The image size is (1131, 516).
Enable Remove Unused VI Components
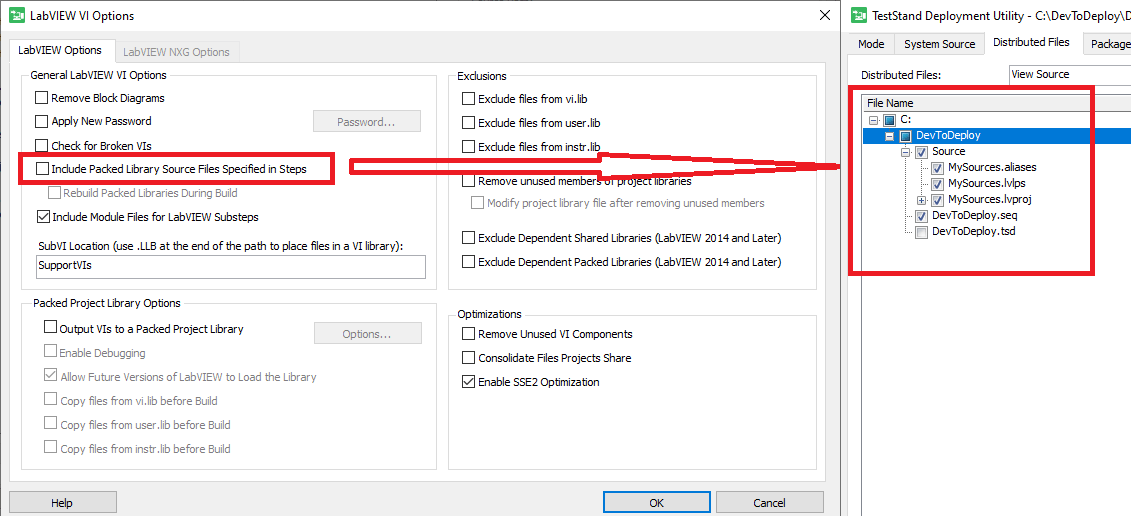pos(469,334)
